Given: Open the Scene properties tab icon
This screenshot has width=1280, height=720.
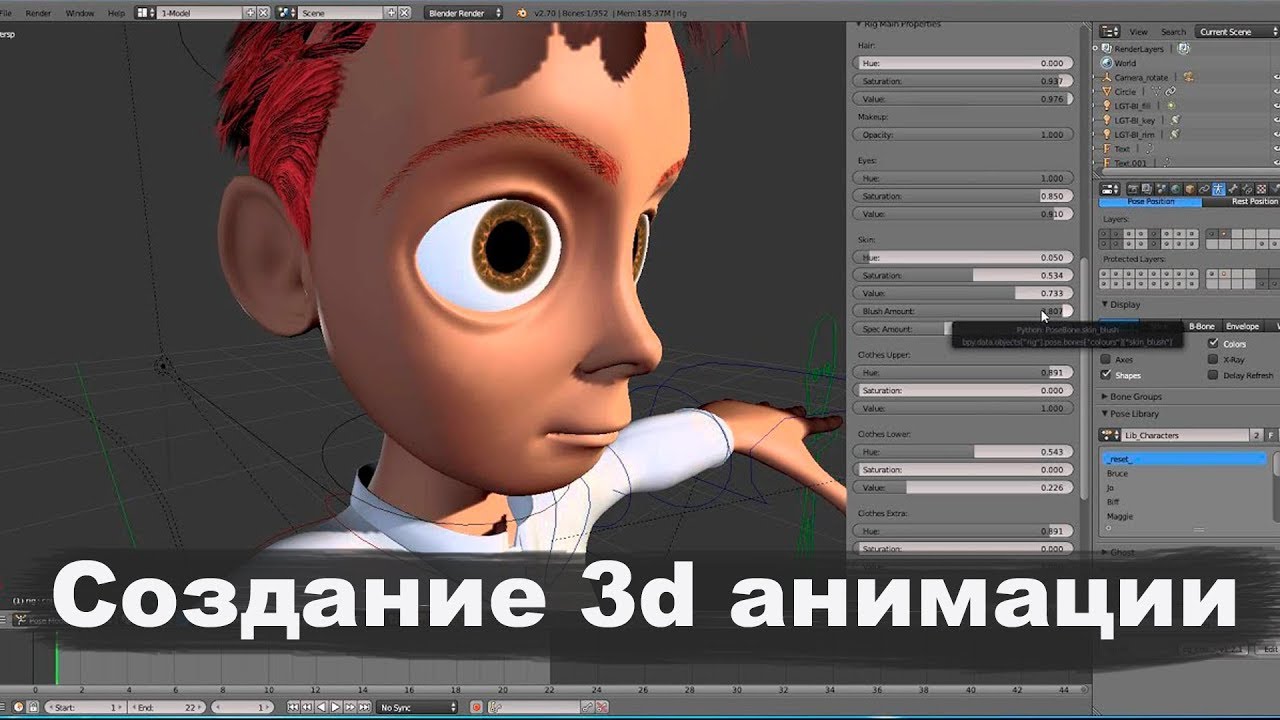Looking at the screenshot, I should coord(1161,189).
